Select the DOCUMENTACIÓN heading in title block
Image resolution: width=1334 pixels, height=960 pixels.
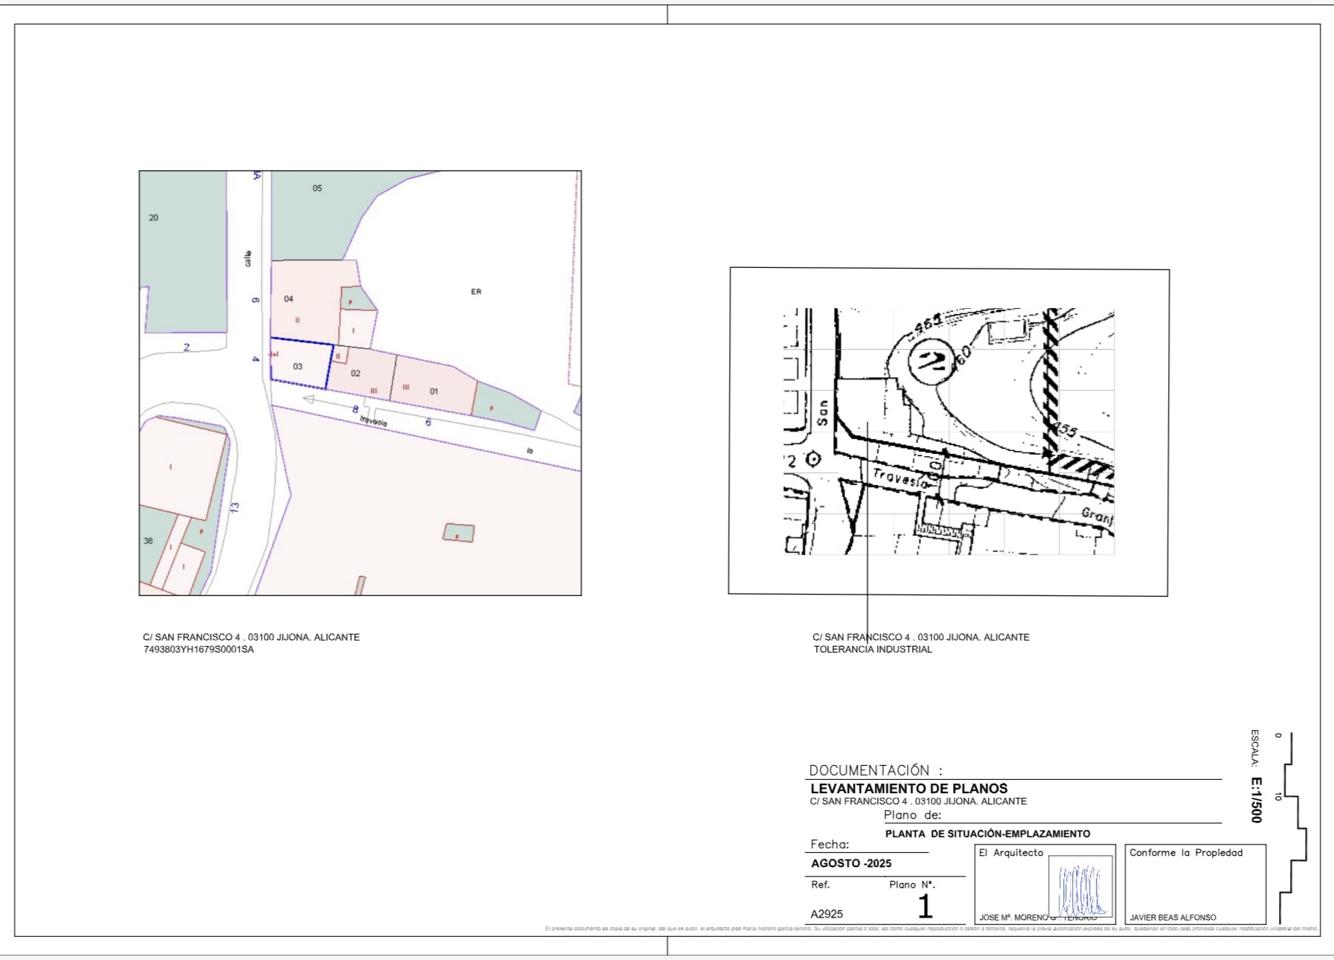[875, 771]
